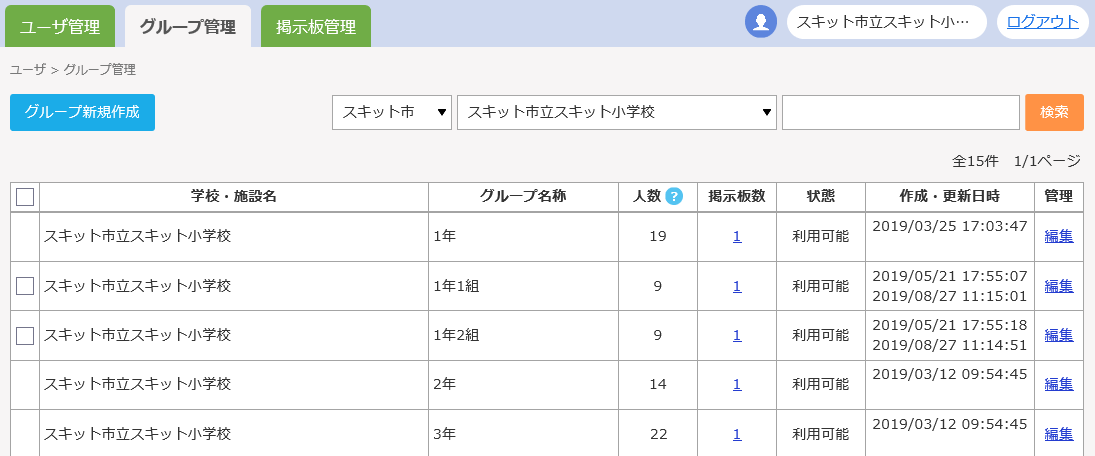Expand the スキット市立スキット小学校 school dropdown
The height and width of the screenshot is (456, 1095).
tap(616, 113)
